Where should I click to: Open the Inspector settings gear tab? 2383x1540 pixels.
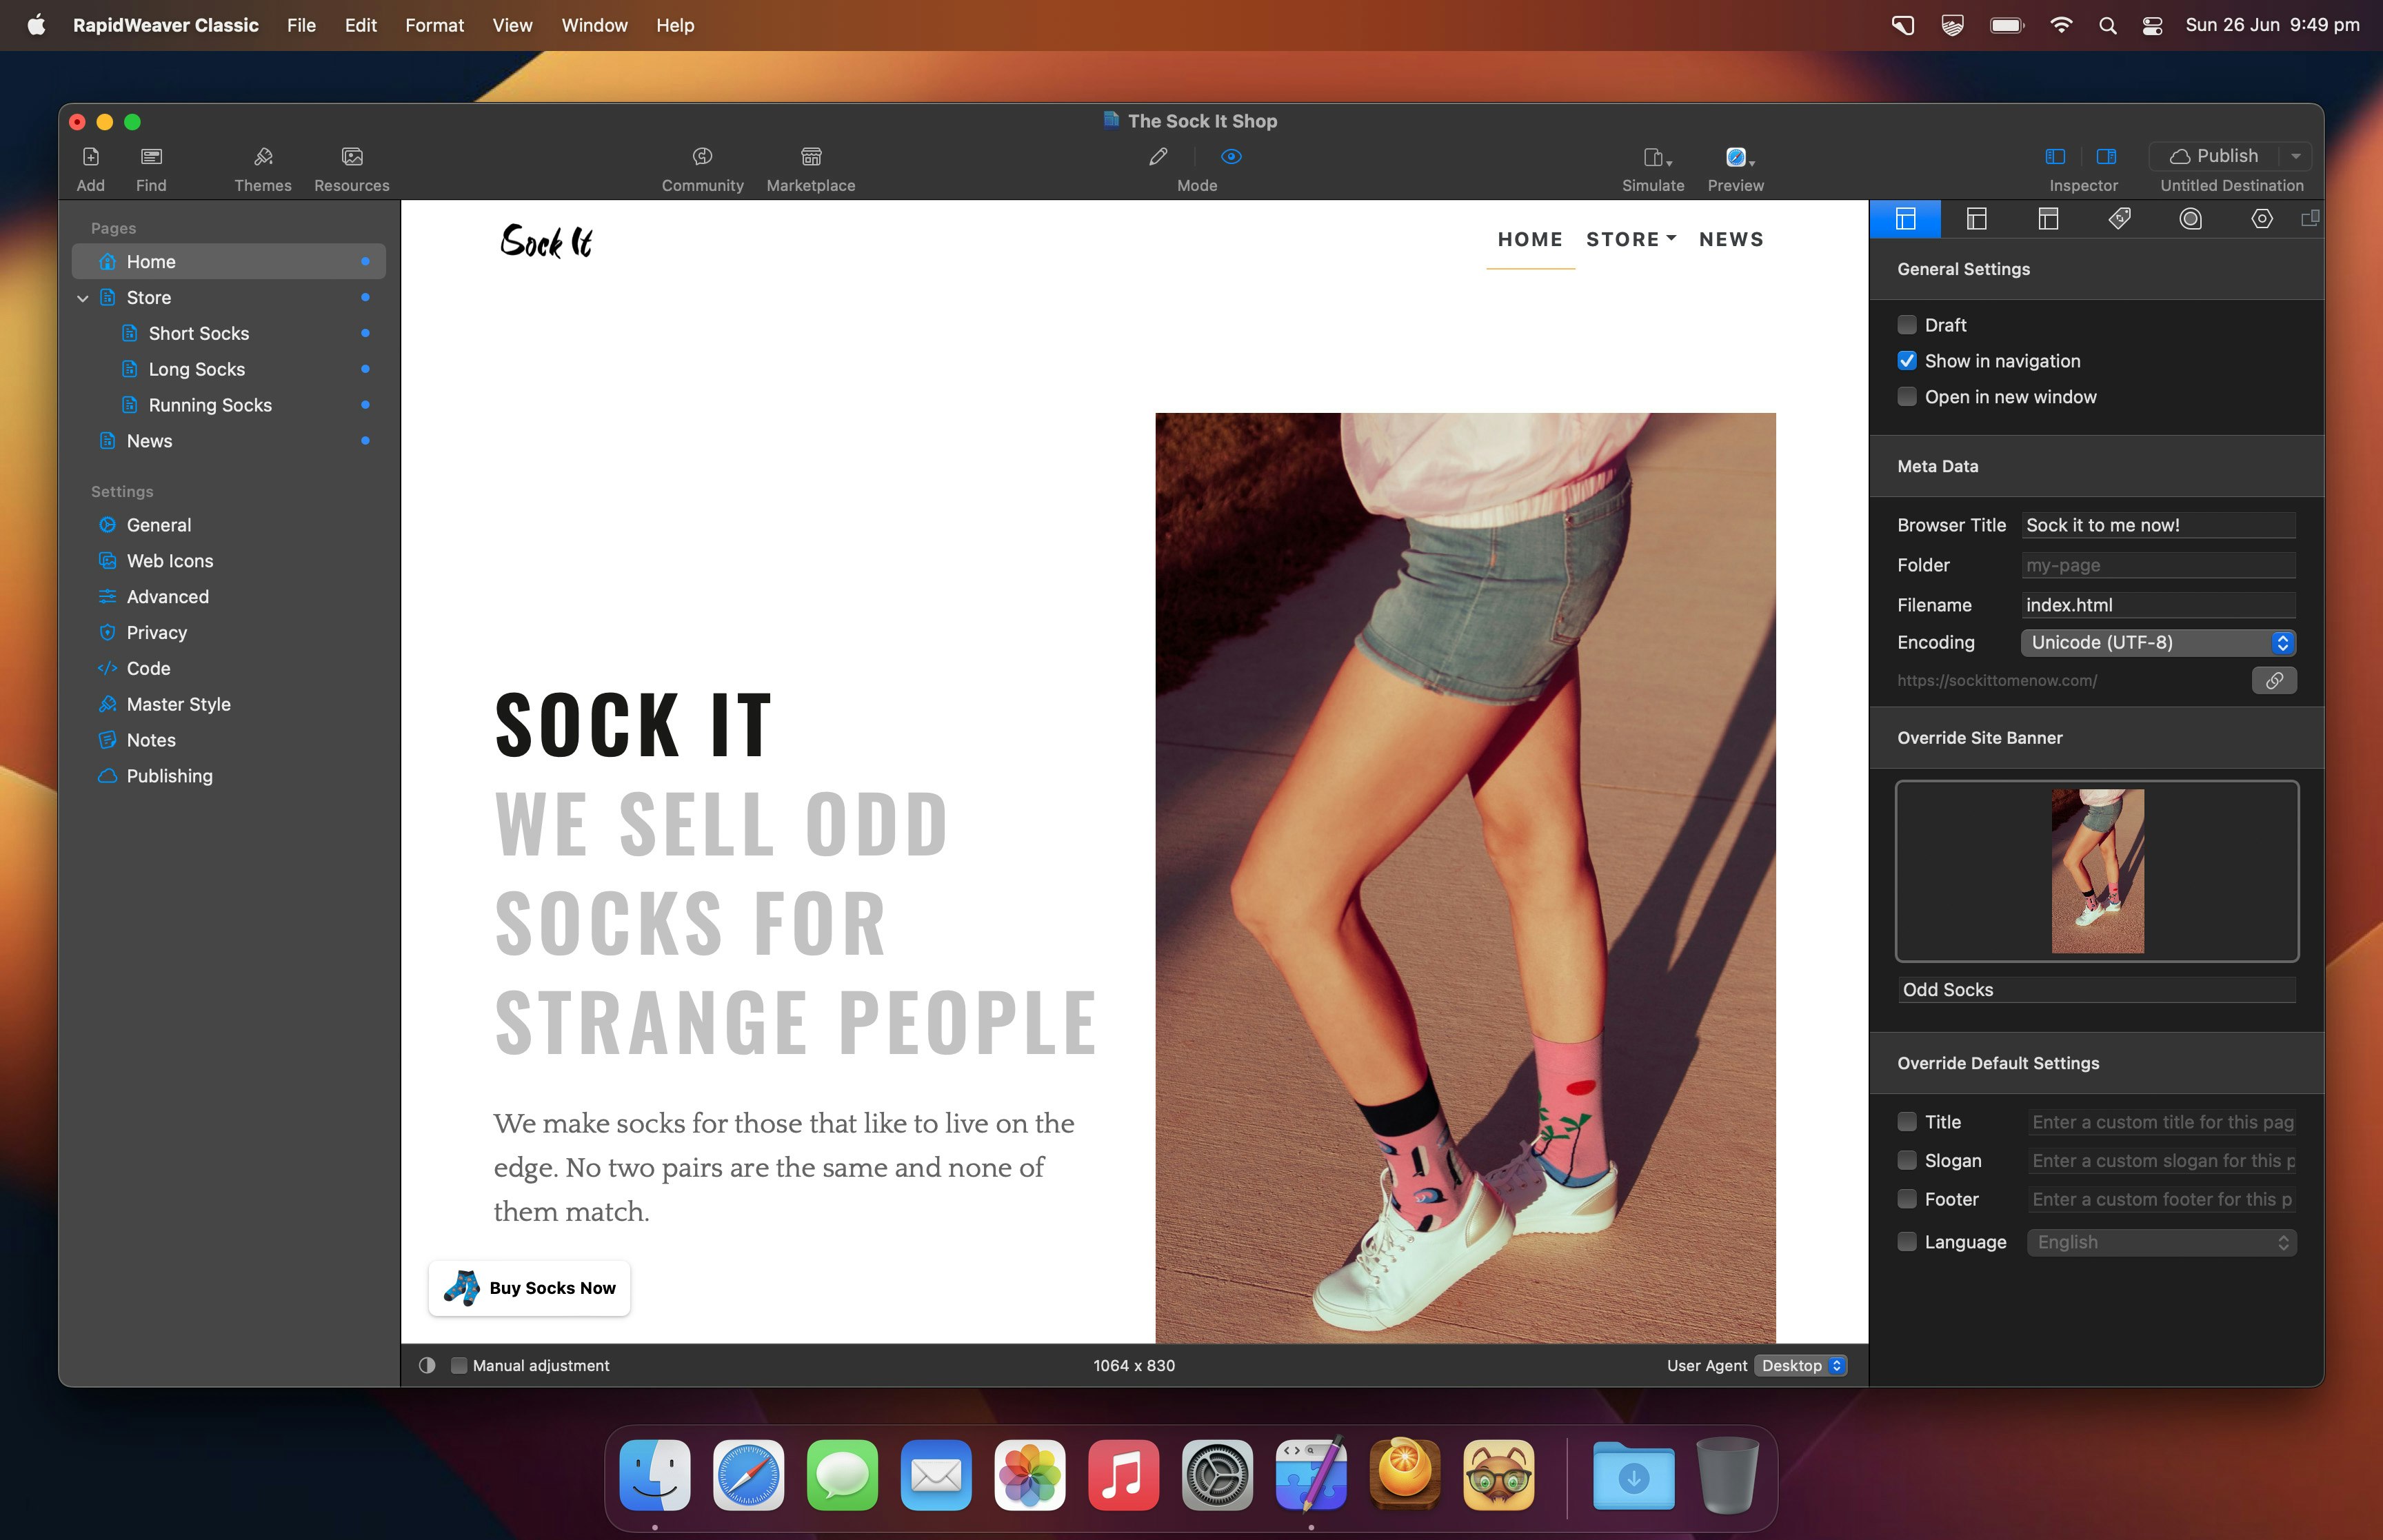coord(2262,219)
